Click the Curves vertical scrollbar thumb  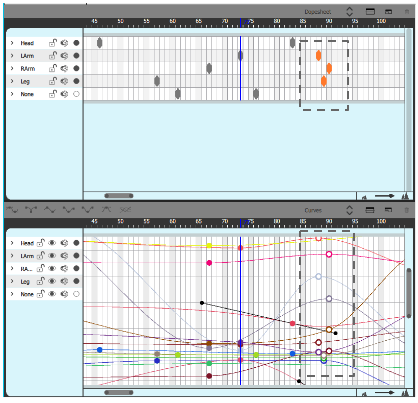tap(409, 293)
